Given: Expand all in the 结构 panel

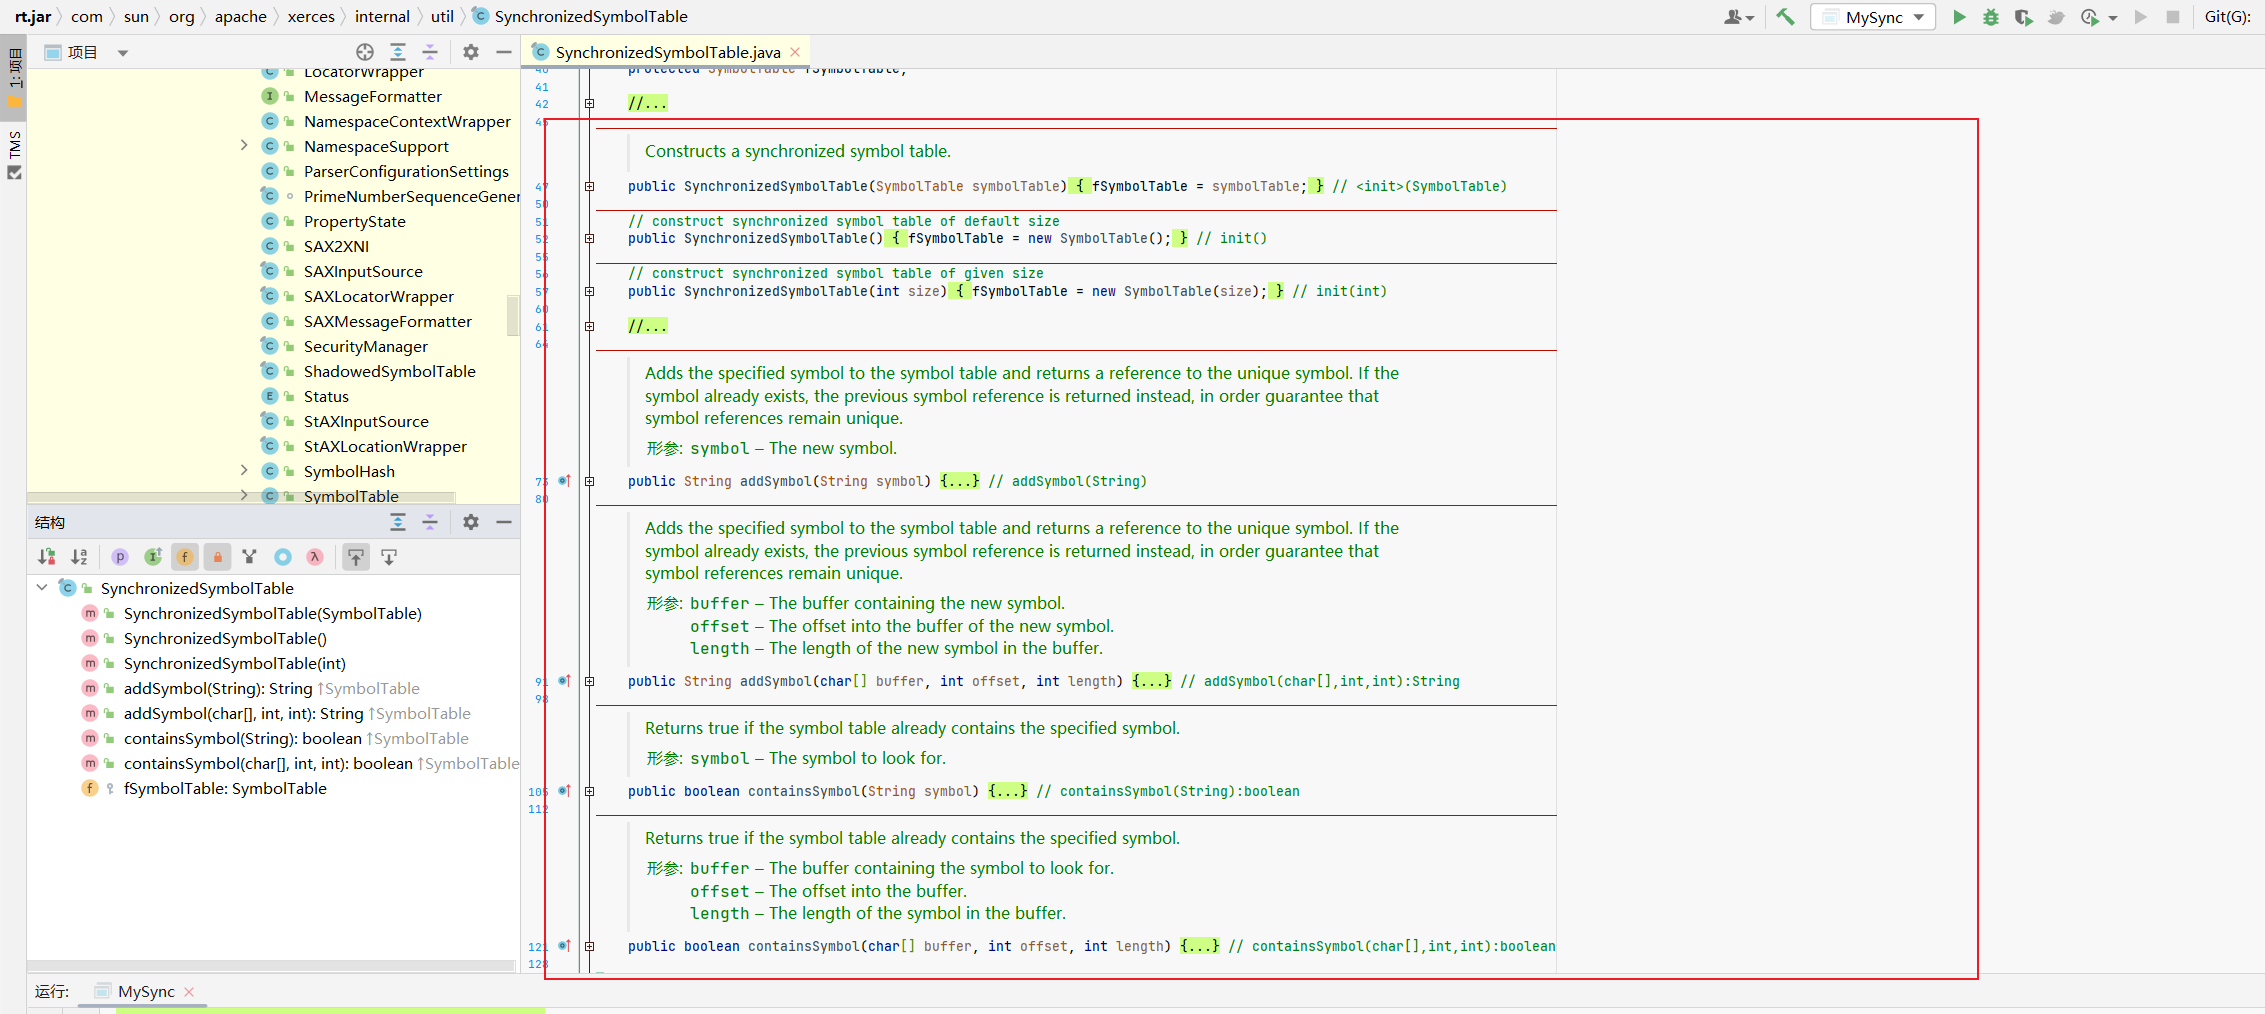Looking at the screenshot, I should 398,522.
